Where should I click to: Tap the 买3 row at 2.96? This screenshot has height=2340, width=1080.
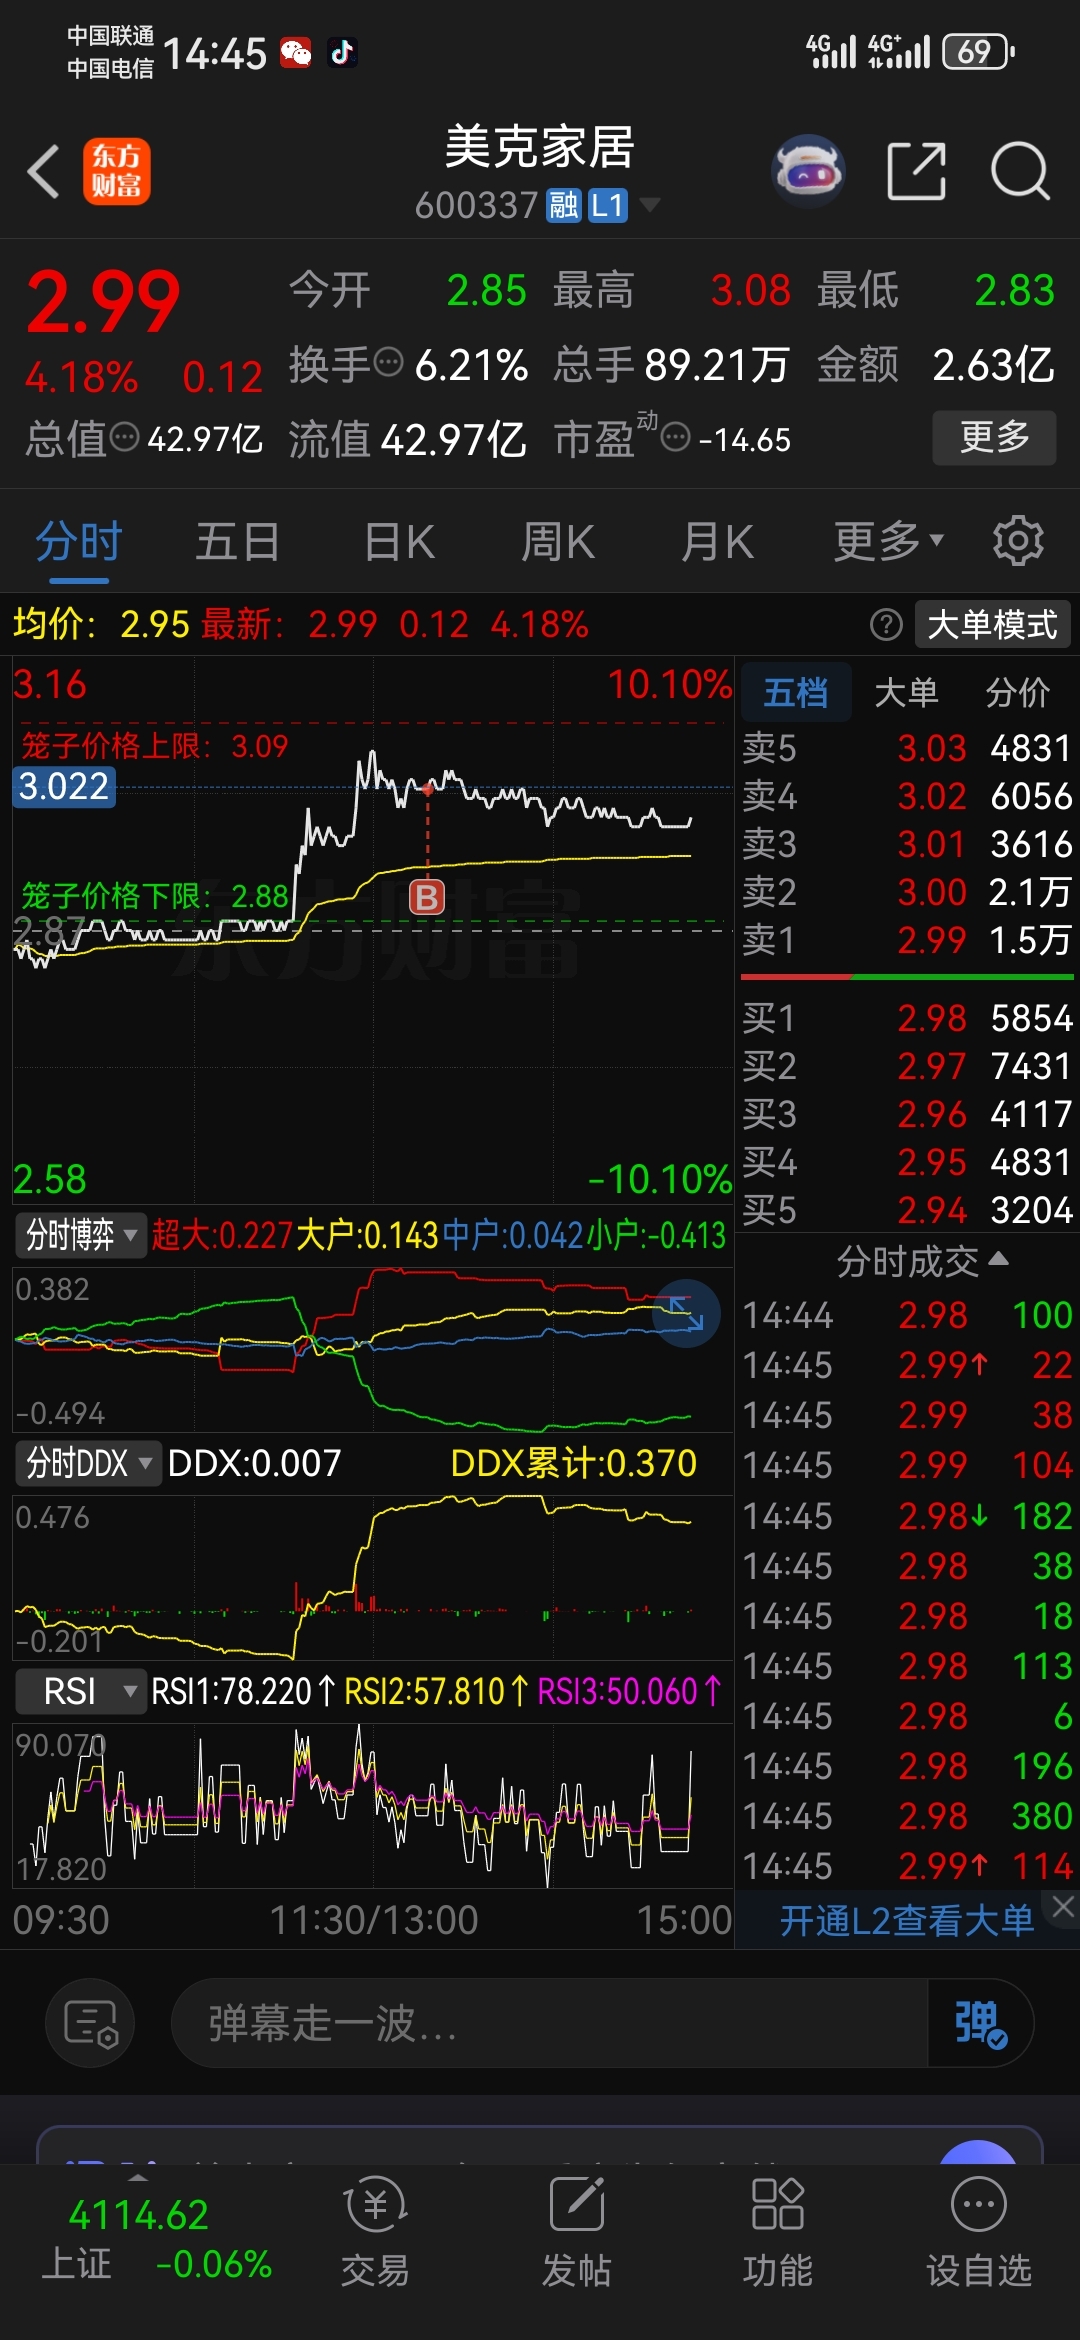click(x=907, y=1114)
